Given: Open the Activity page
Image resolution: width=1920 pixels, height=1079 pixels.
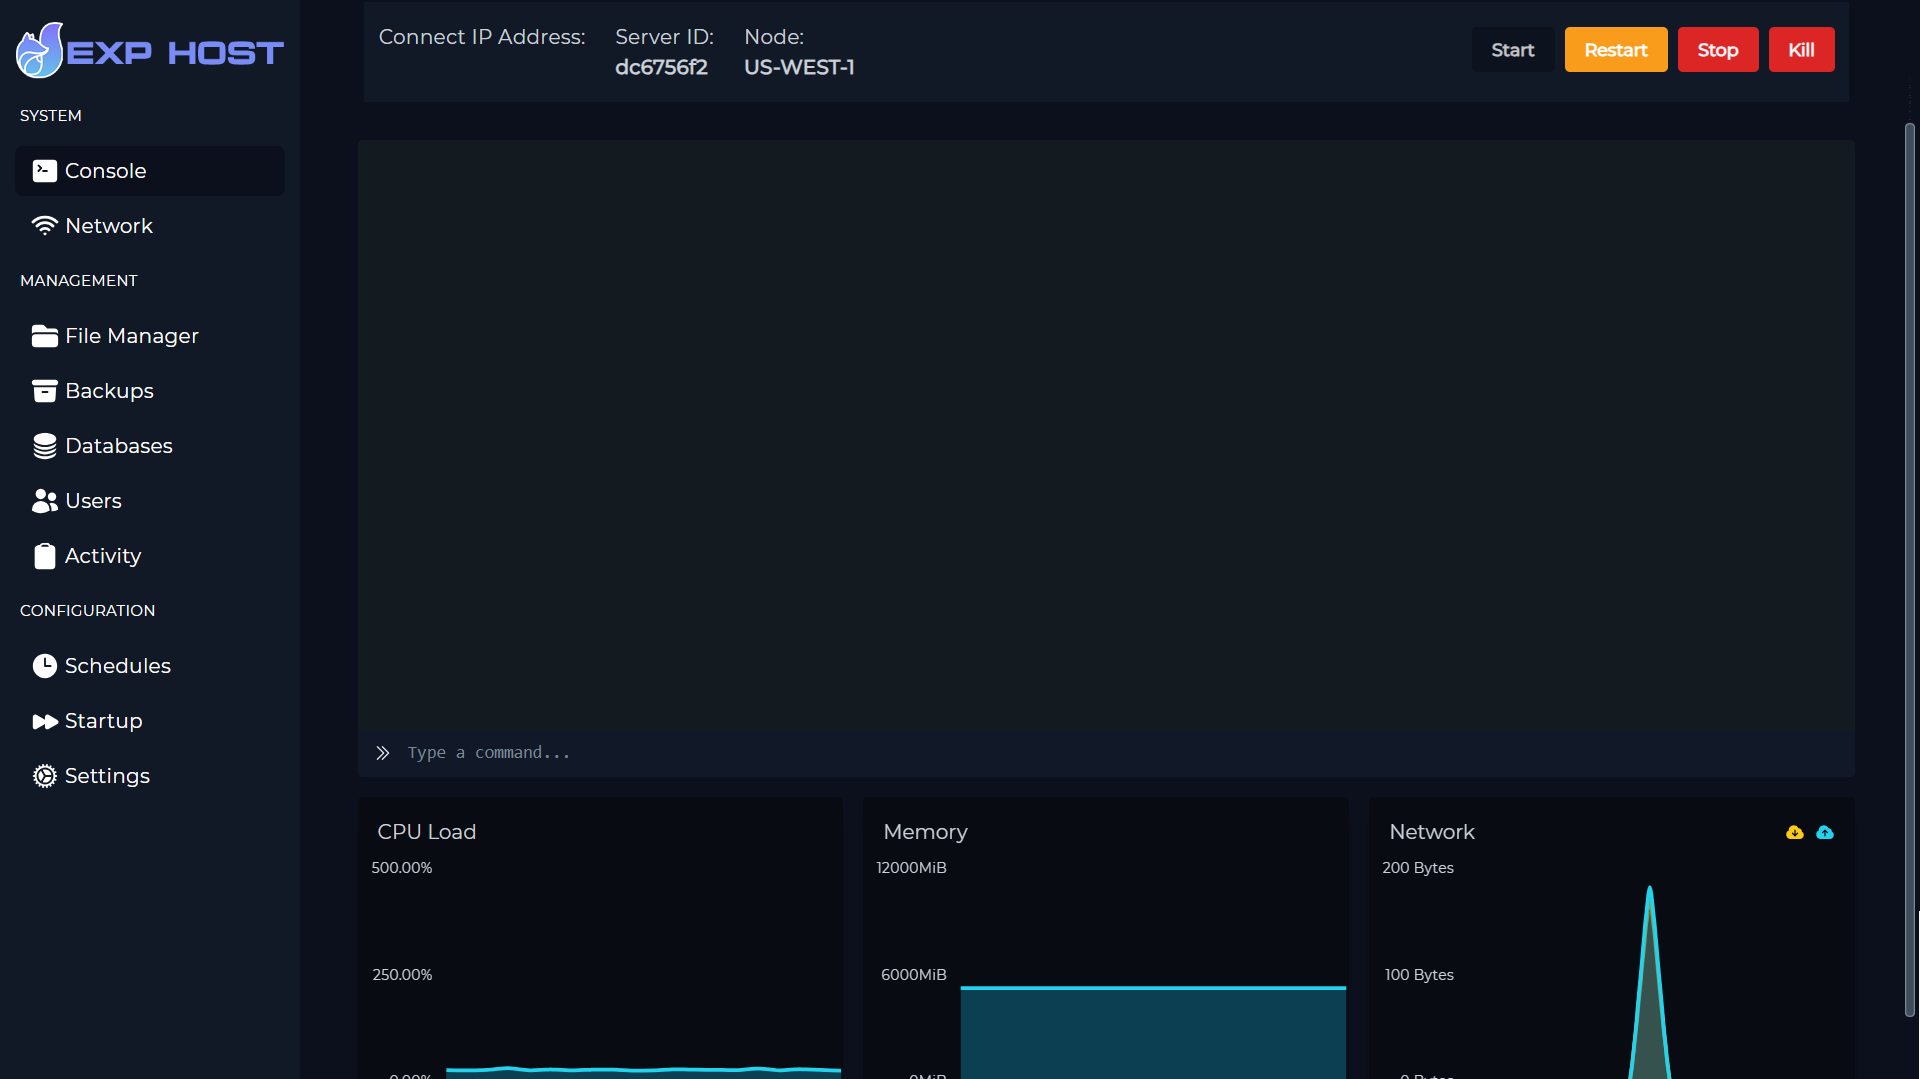Looking at the screenshot, I should click(102, 555).
